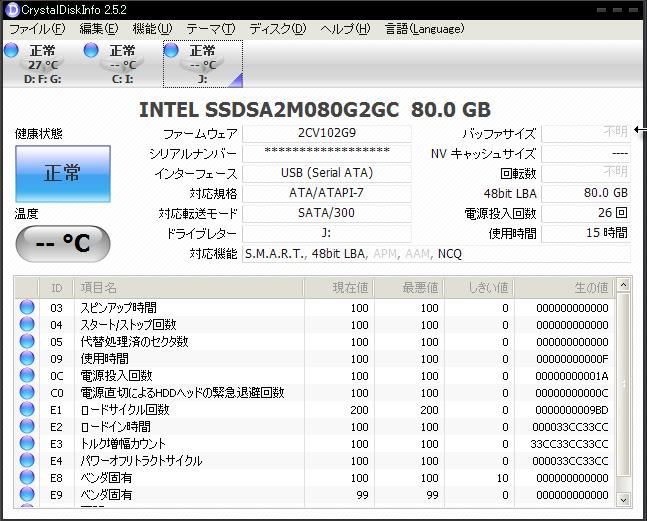Select the J: disk tab

click(x=203, y=64)
